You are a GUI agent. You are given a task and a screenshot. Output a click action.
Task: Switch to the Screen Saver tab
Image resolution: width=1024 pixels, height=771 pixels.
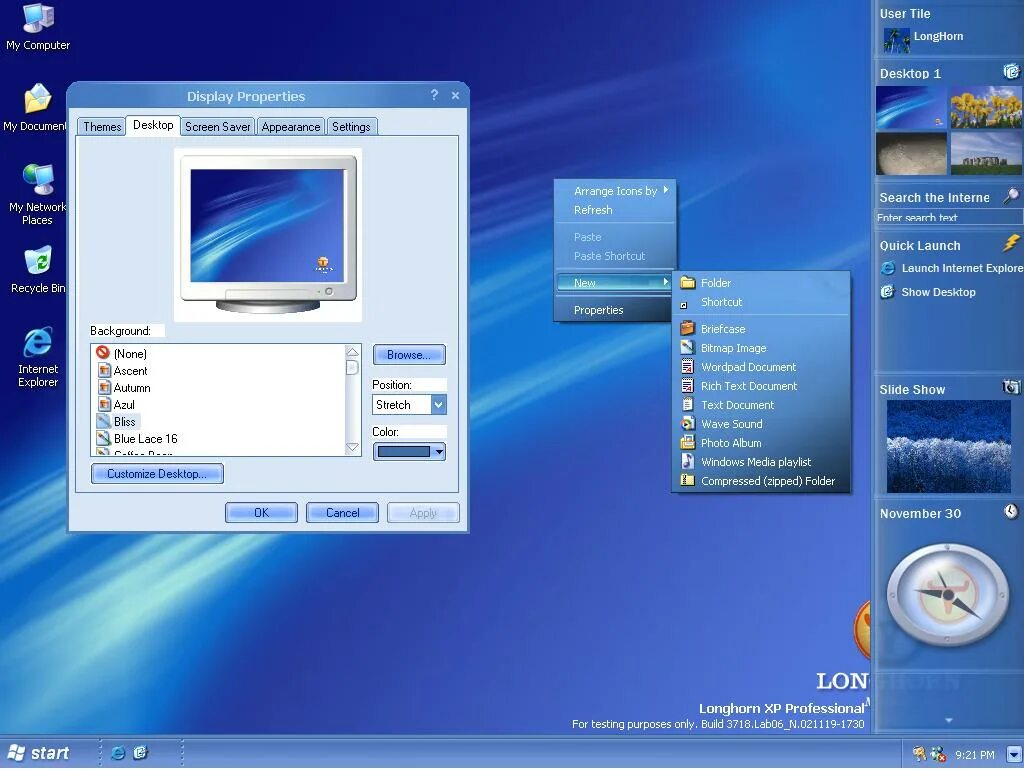(217, 127)
